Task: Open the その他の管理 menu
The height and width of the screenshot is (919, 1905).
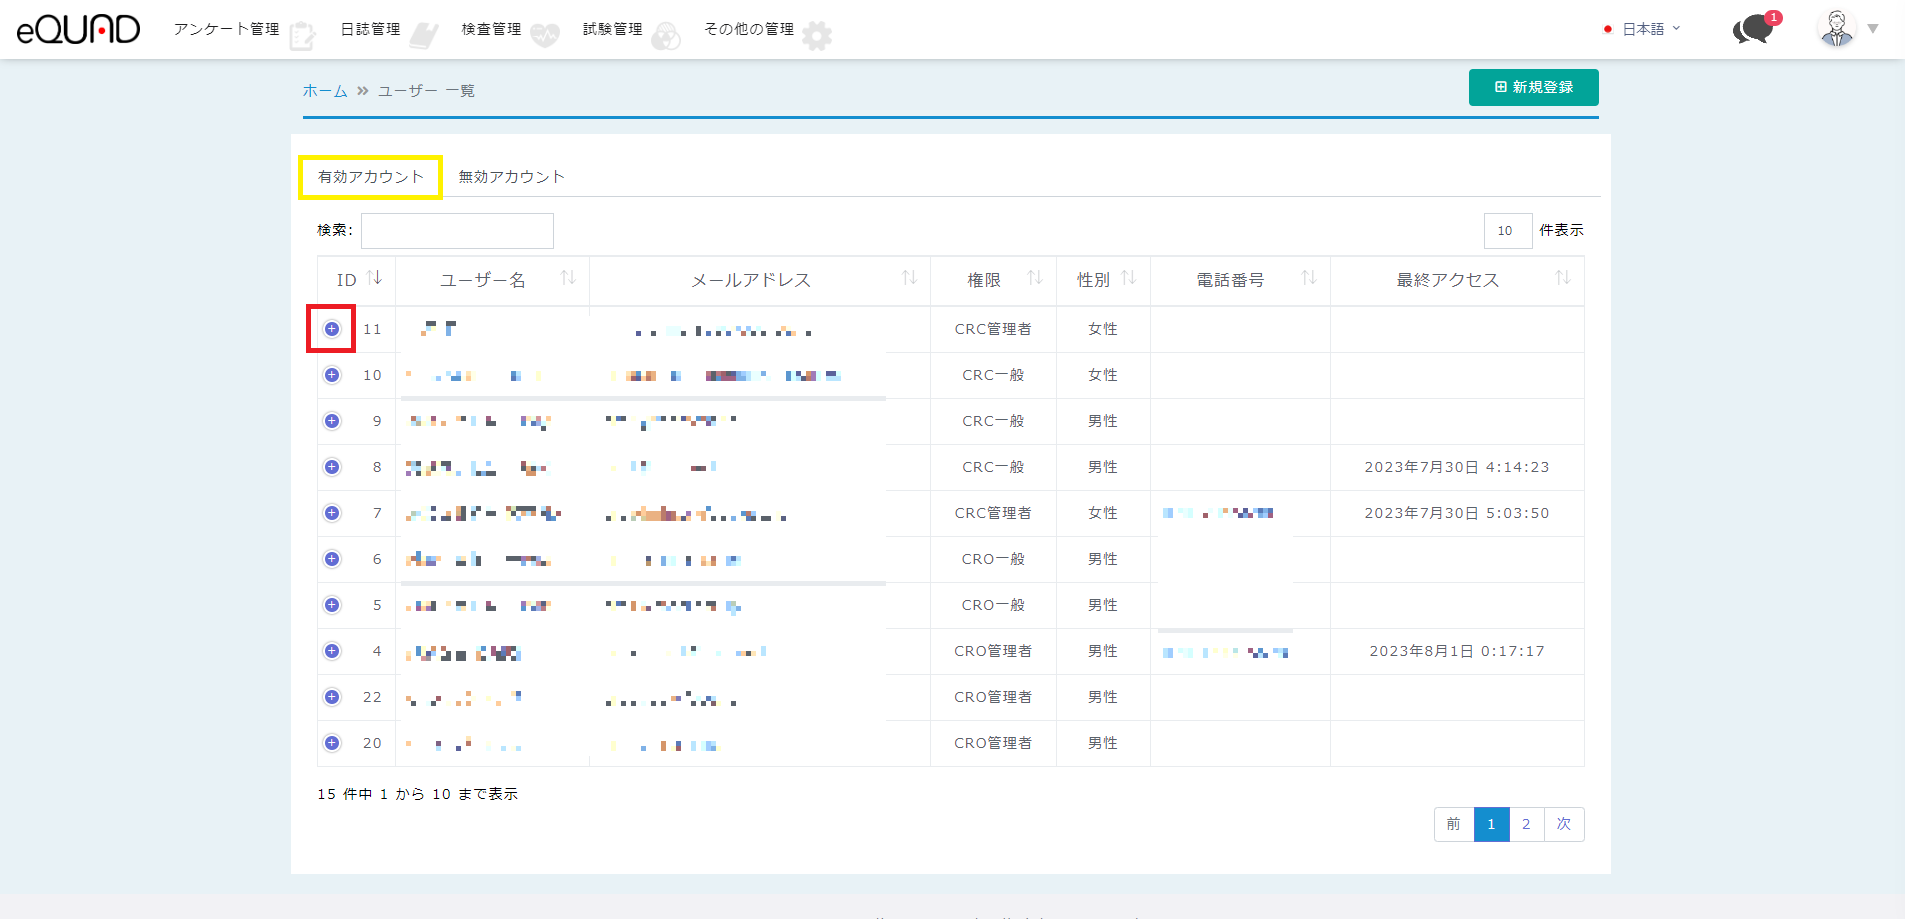Action: (x=749, y=29)
